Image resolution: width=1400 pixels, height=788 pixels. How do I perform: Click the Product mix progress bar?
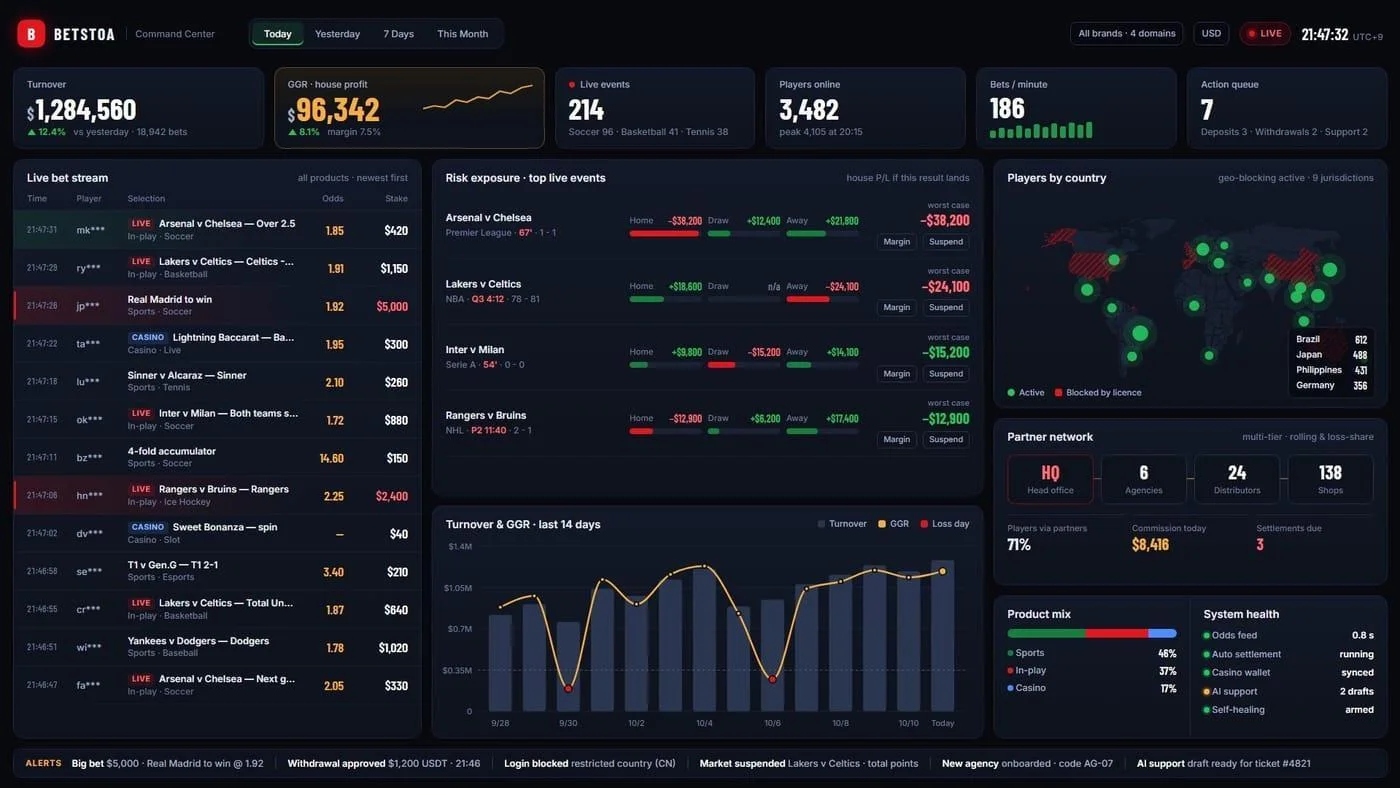tap(1092, 633)
